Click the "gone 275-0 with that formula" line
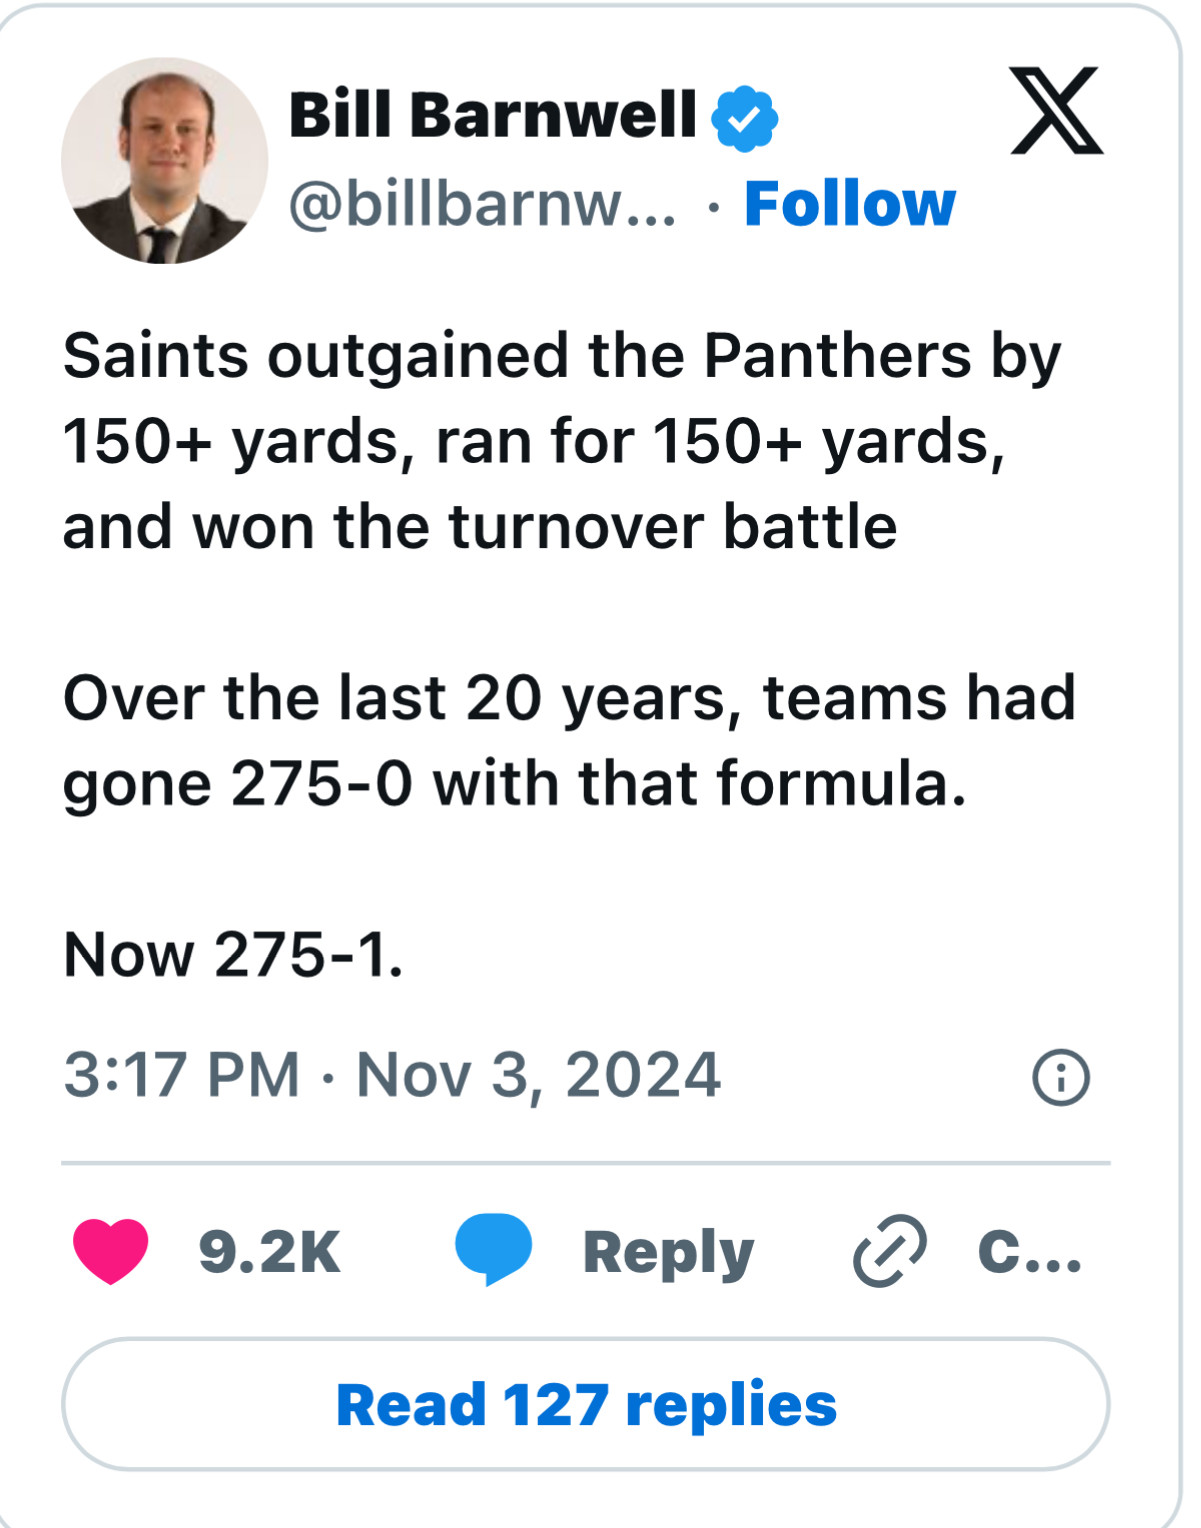The width and height of the screenshot is (1201, 1528). [x=514, y=783]
